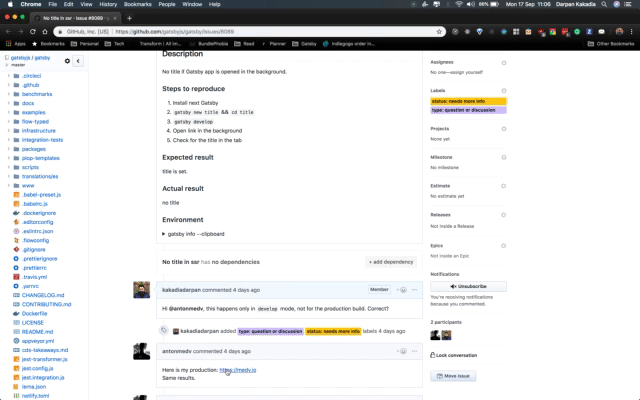Click the add dependency button

coord(391,262)
